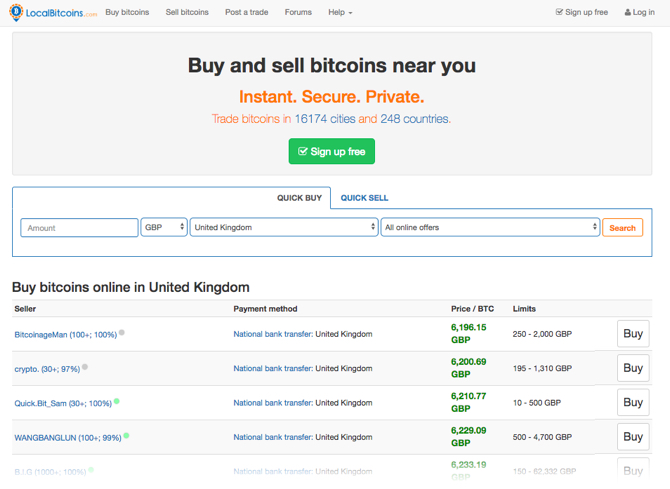The width and height of the screenshot is (670, 489).
Task: Open seller crypto. profile
Action: [x=47, y=369]
